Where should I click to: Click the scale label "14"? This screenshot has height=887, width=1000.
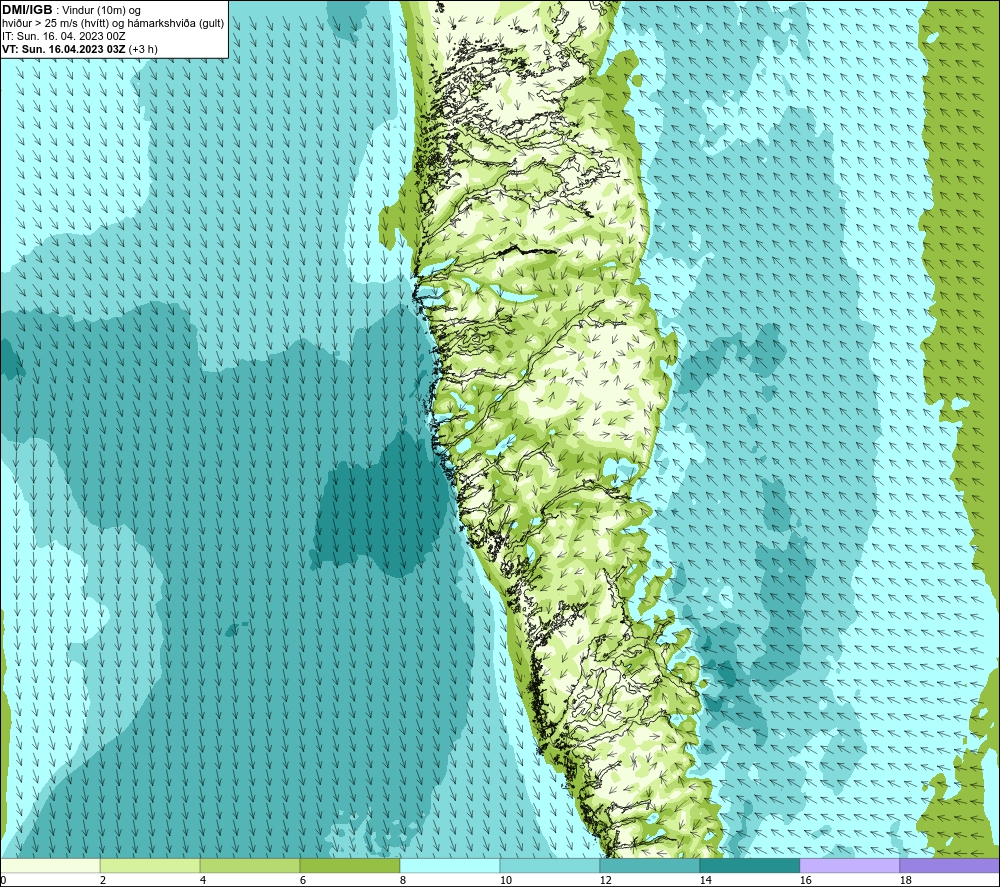pyautogui.click(x=705, y=880)
